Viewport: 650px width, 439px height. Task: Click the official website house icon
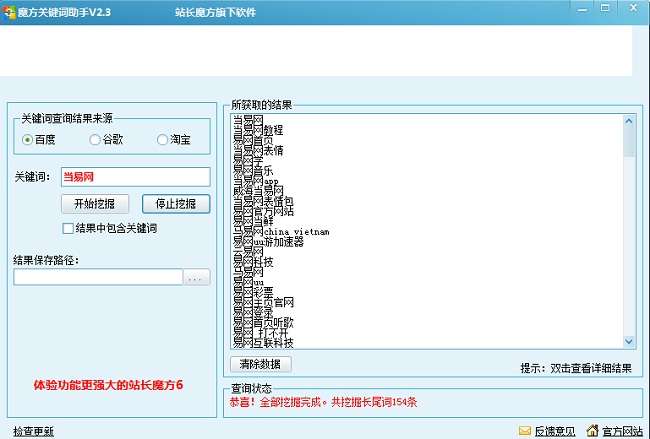coord(592,431)
